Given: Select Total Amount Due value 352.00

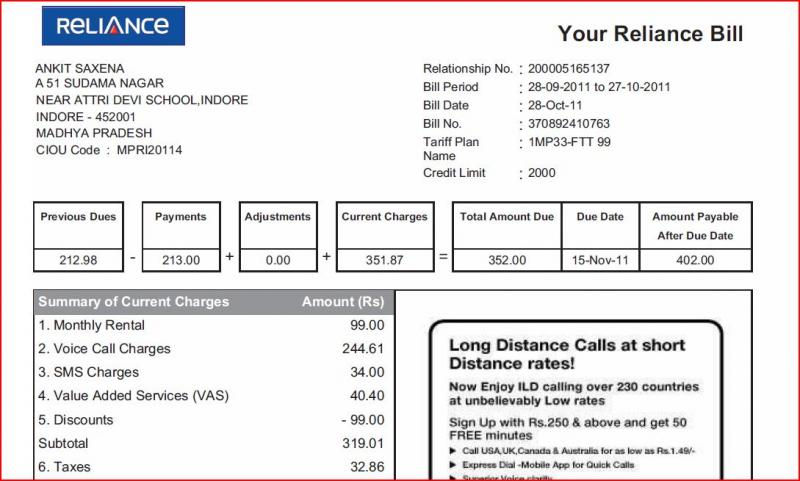Looking at the screenshot, I should [507, 260].
